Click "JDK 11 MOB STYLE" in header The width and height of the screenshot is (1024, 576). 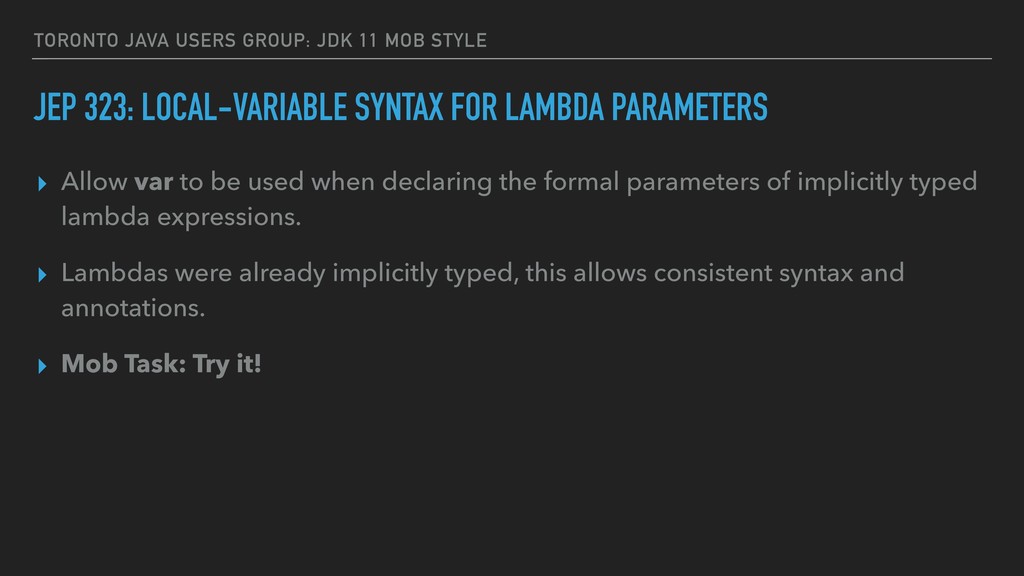tap(402, 40)
